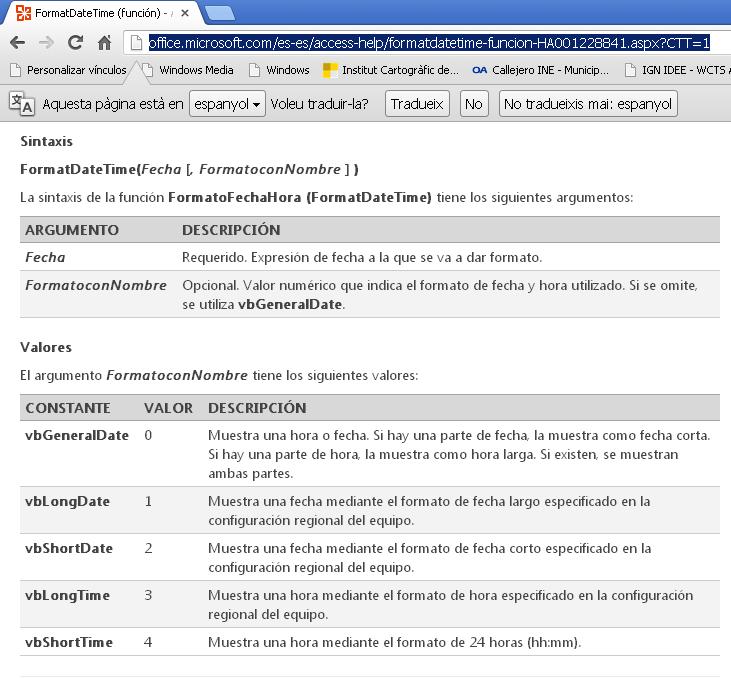Select the FormatDateTime (función) tab
The width and height of the screenshot is (731, 678).
click(x=101, y=13)
